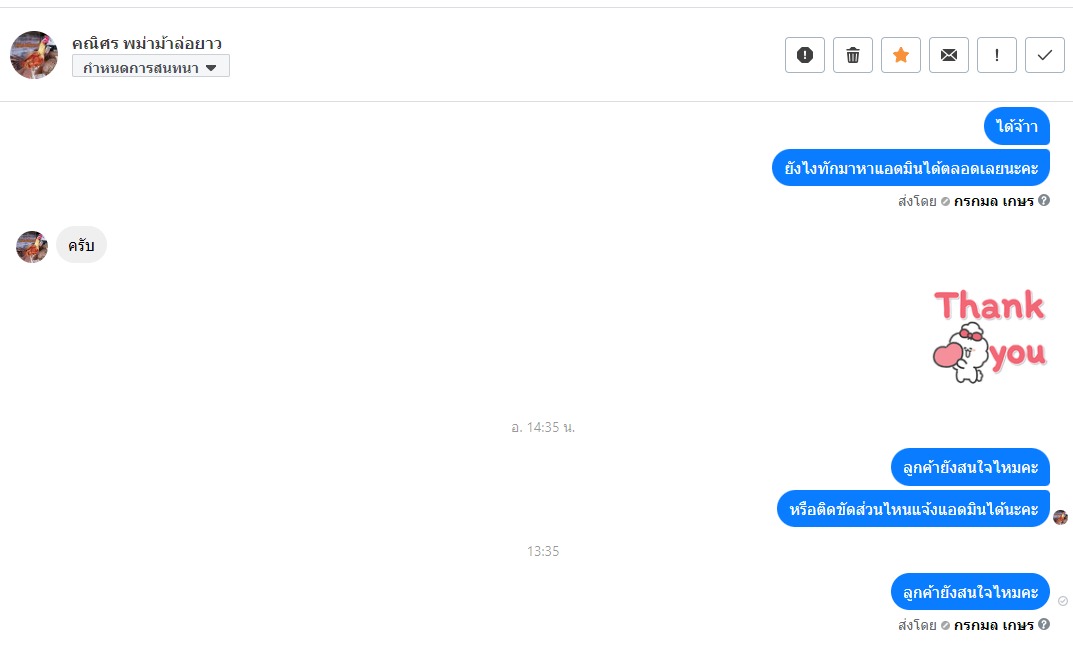The image size is (1073, 648).
Task: Select the ครับ message bubble
Action: (x=81, y=244)
